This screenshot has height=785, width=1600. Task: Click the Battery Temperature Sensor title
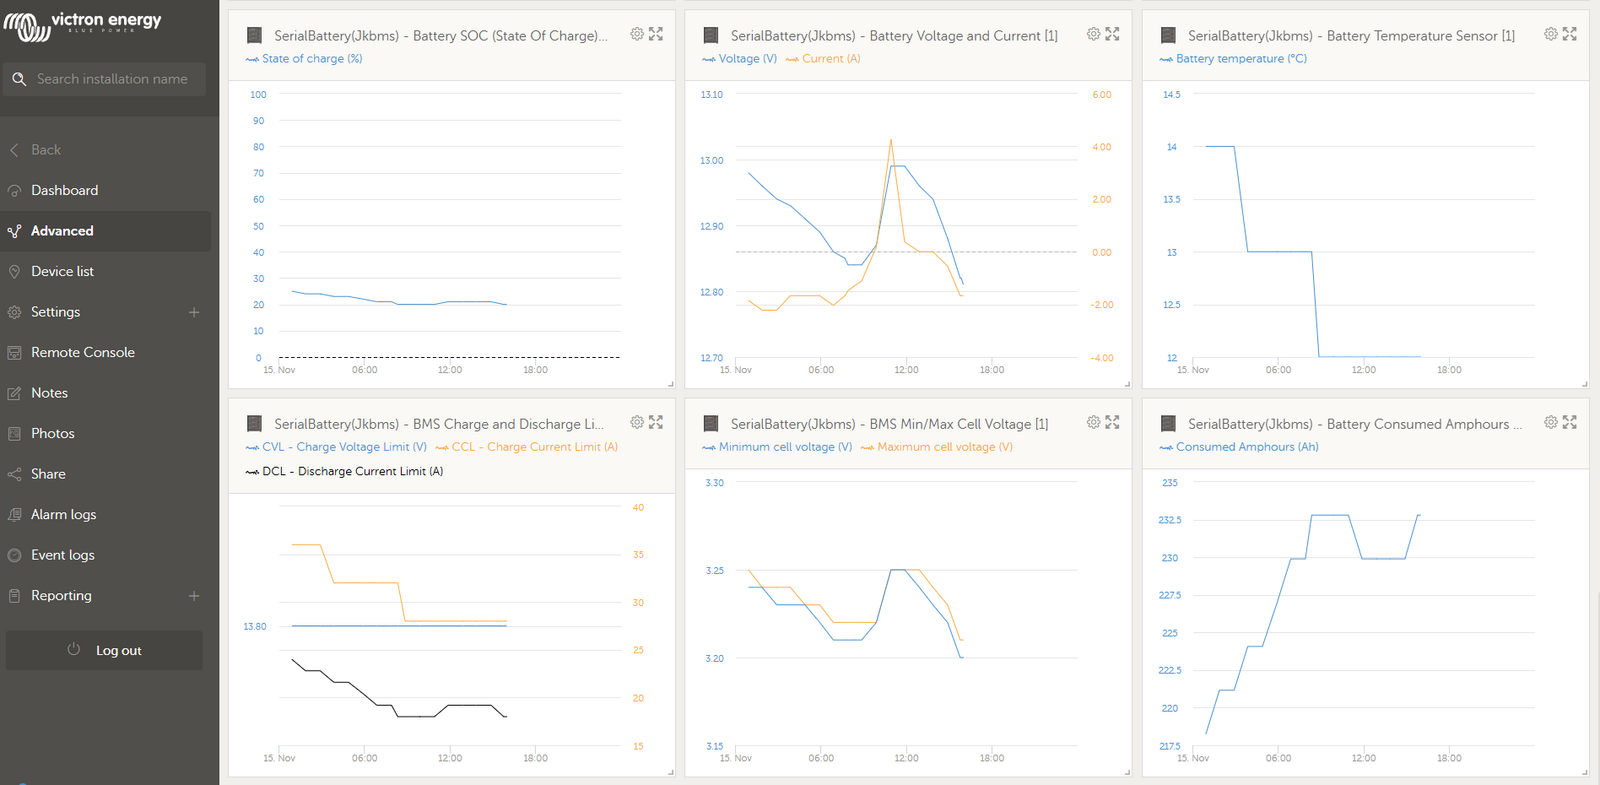(1351, 36)
